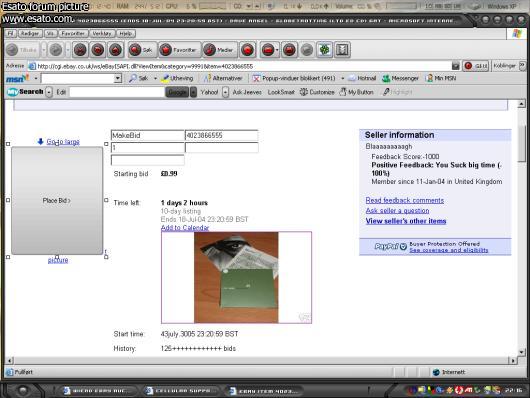Click the Start button on the taskbar
Image resolution: width=530 pixels, height=398 pixels.
22,391
